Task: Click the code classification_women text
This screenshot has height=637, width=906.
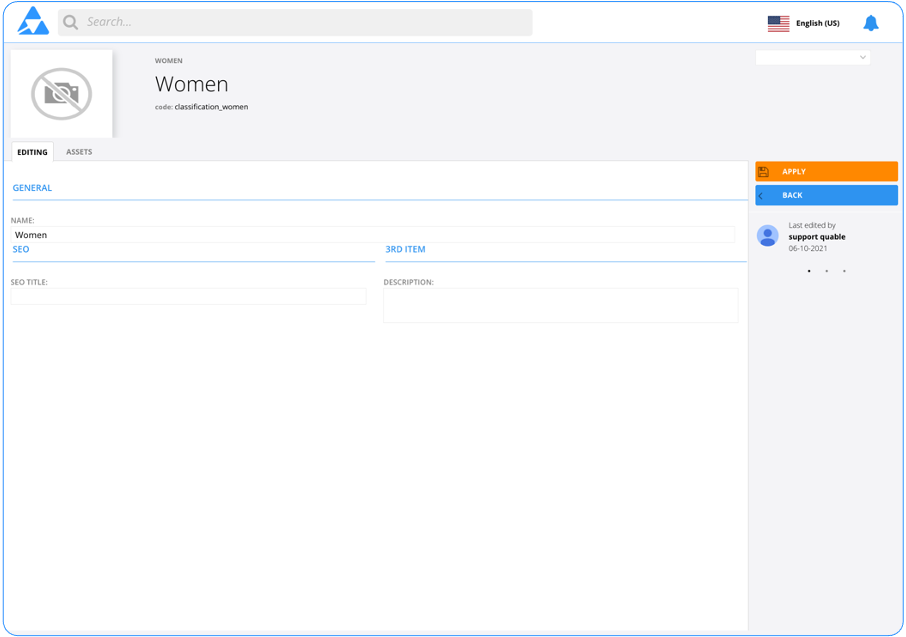Action: click(201, 107)
